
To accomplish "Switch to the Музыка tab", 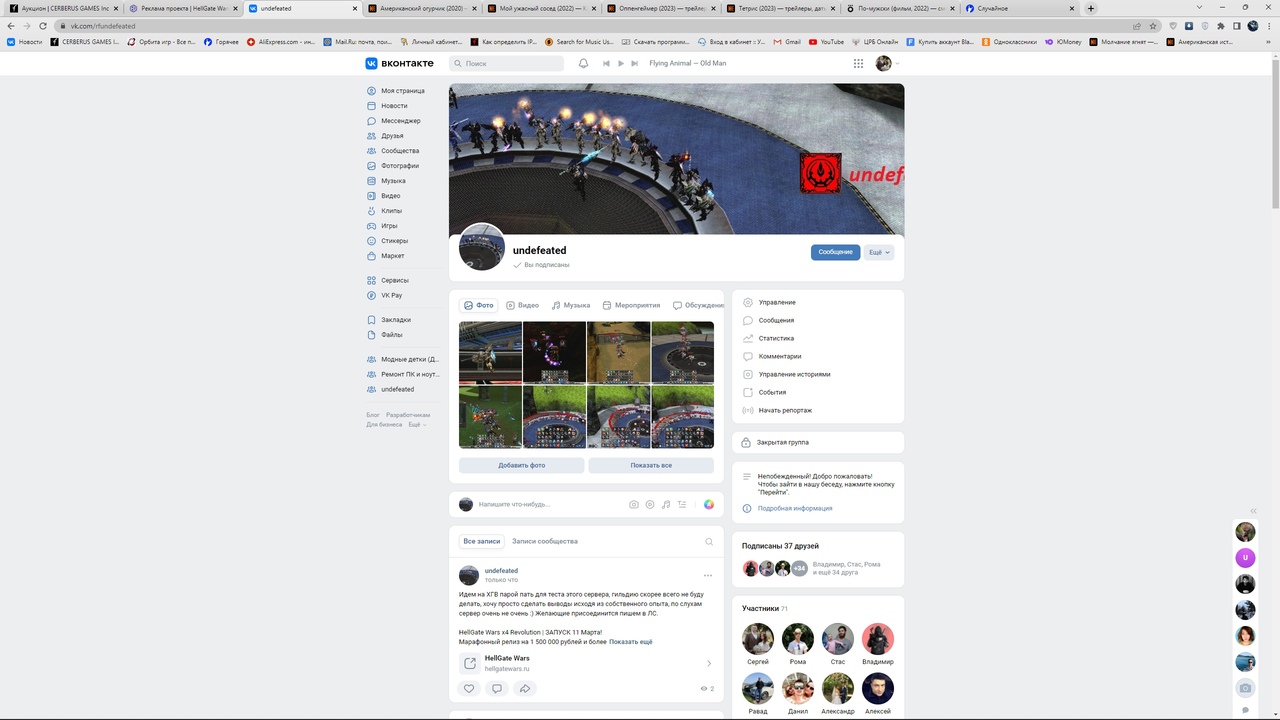I will point(571,305).
